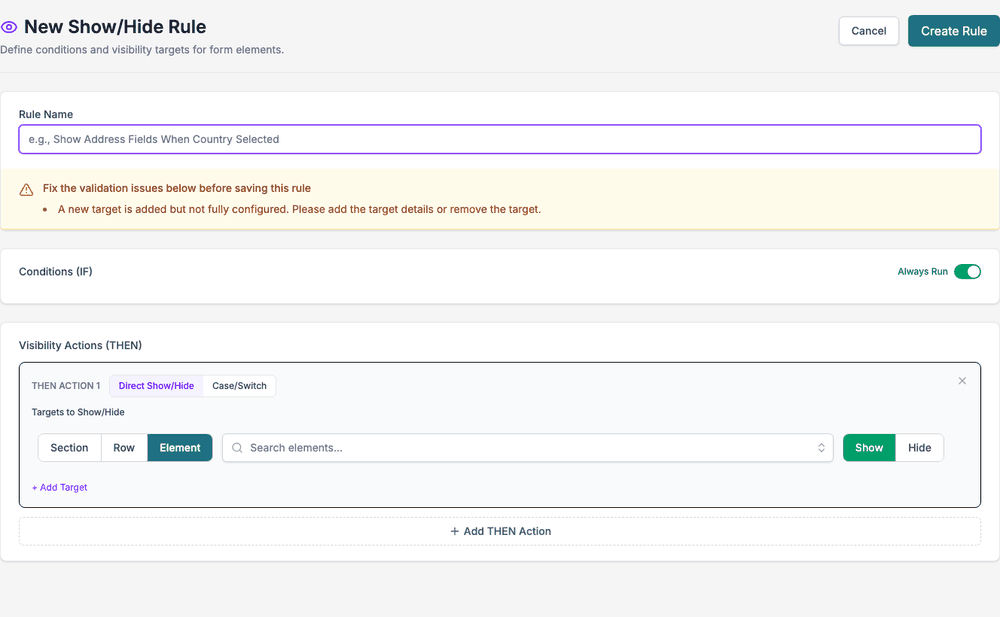The width and height of the screenshot is (1000, 617).
Task: Click the Create Rule button
Action: pos(953,31)
